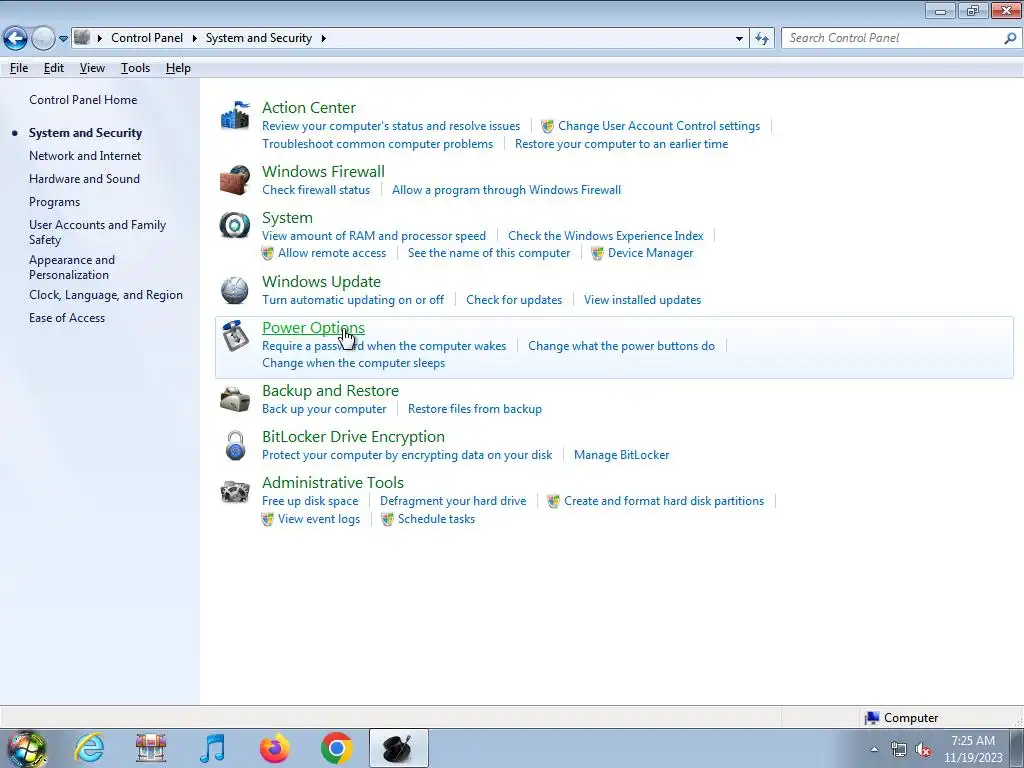Click the address bar computer icon

click(x=82, y=38)
